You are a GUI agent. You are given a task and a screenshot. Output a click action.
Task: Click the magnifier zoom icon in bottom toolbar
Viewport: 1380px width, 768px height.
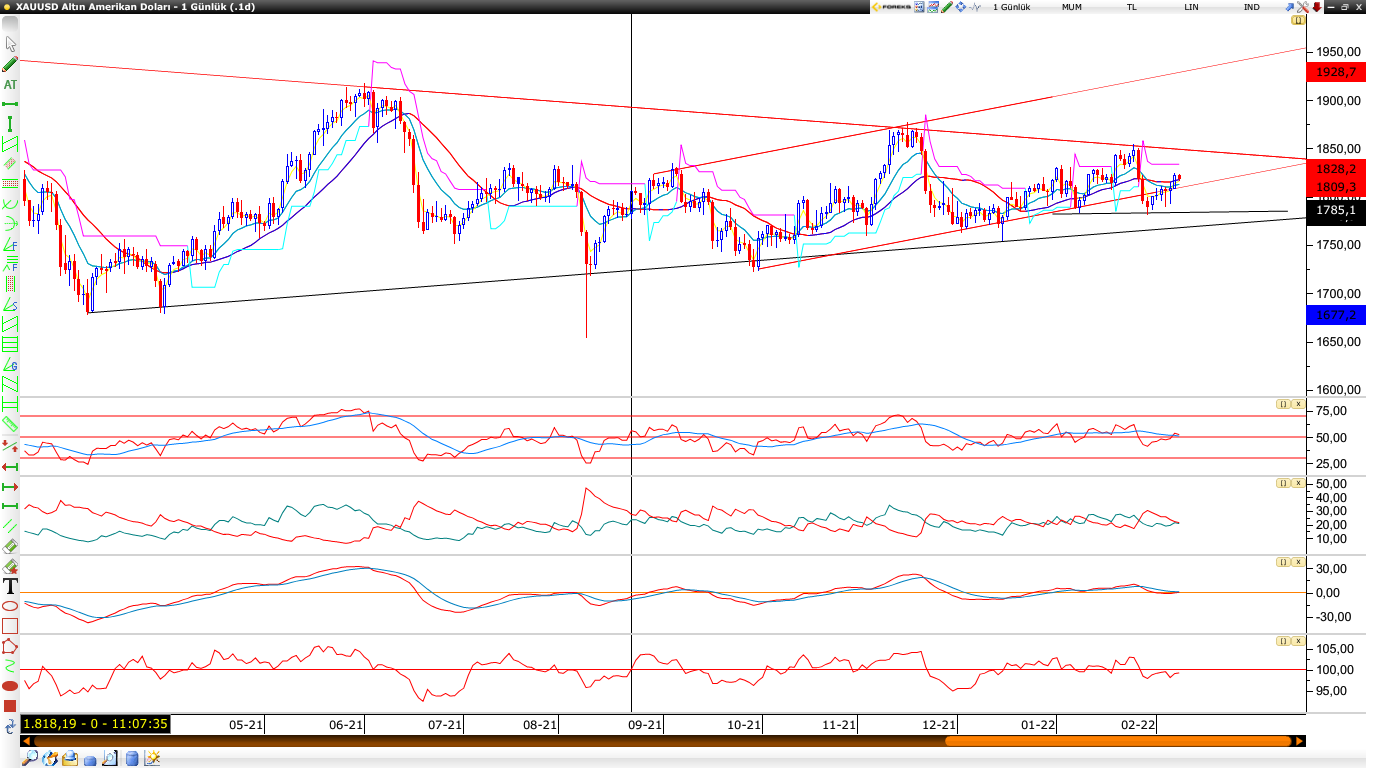tap(30, 758)
